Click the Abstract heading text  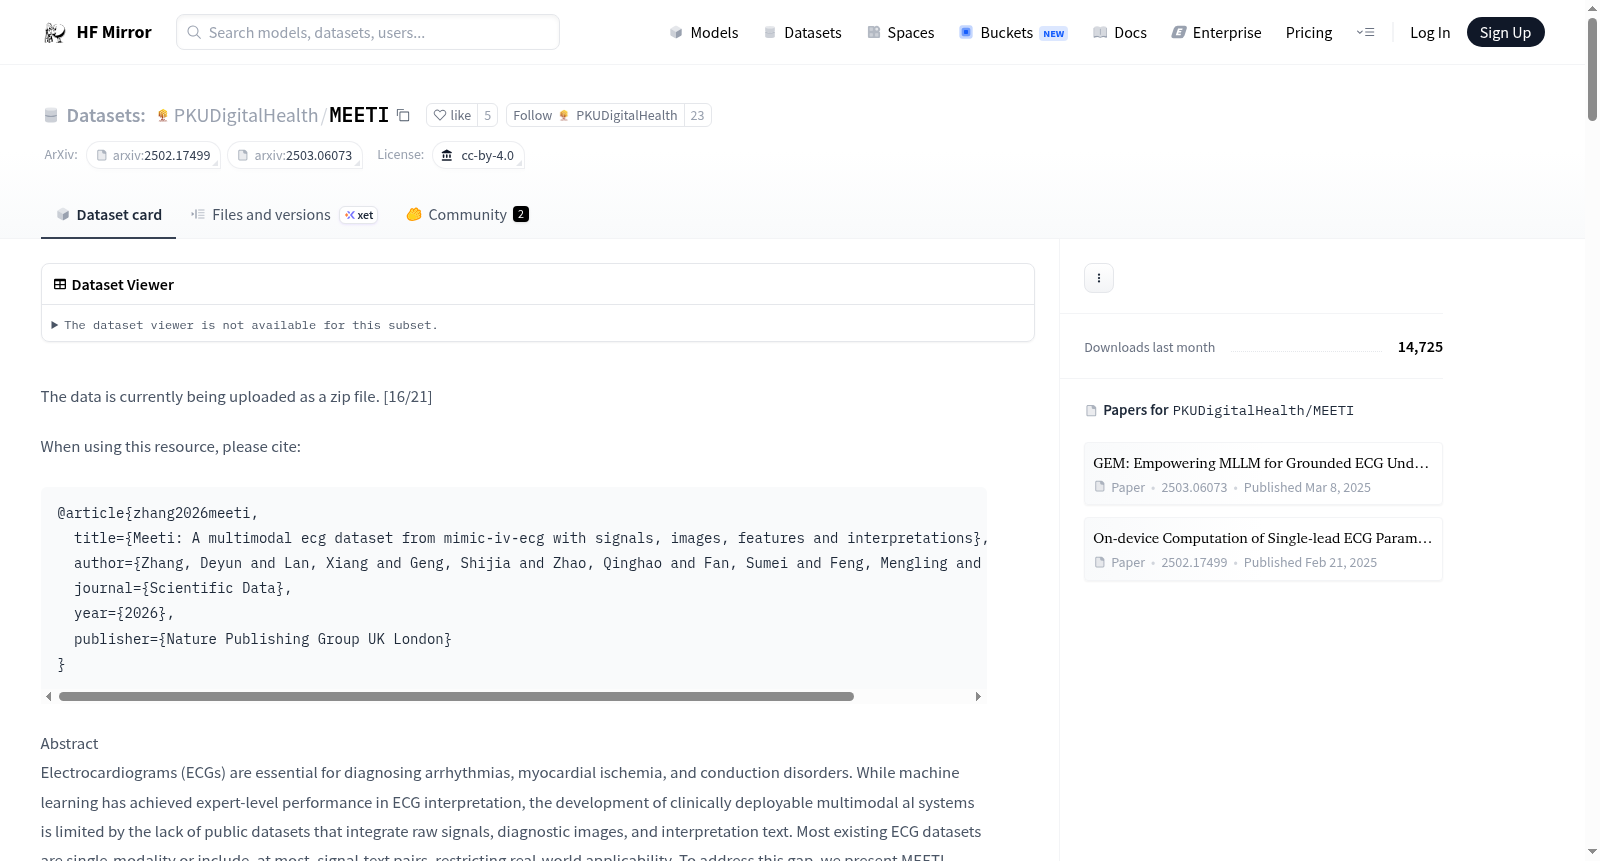click(69, 744)
